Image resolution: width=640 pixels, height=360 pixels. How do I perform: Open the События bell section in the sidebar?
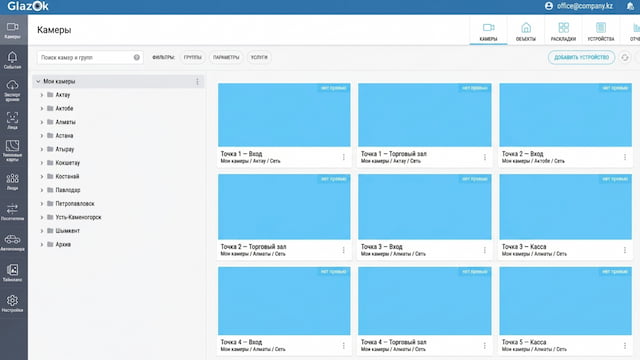[x=13, y=60]
